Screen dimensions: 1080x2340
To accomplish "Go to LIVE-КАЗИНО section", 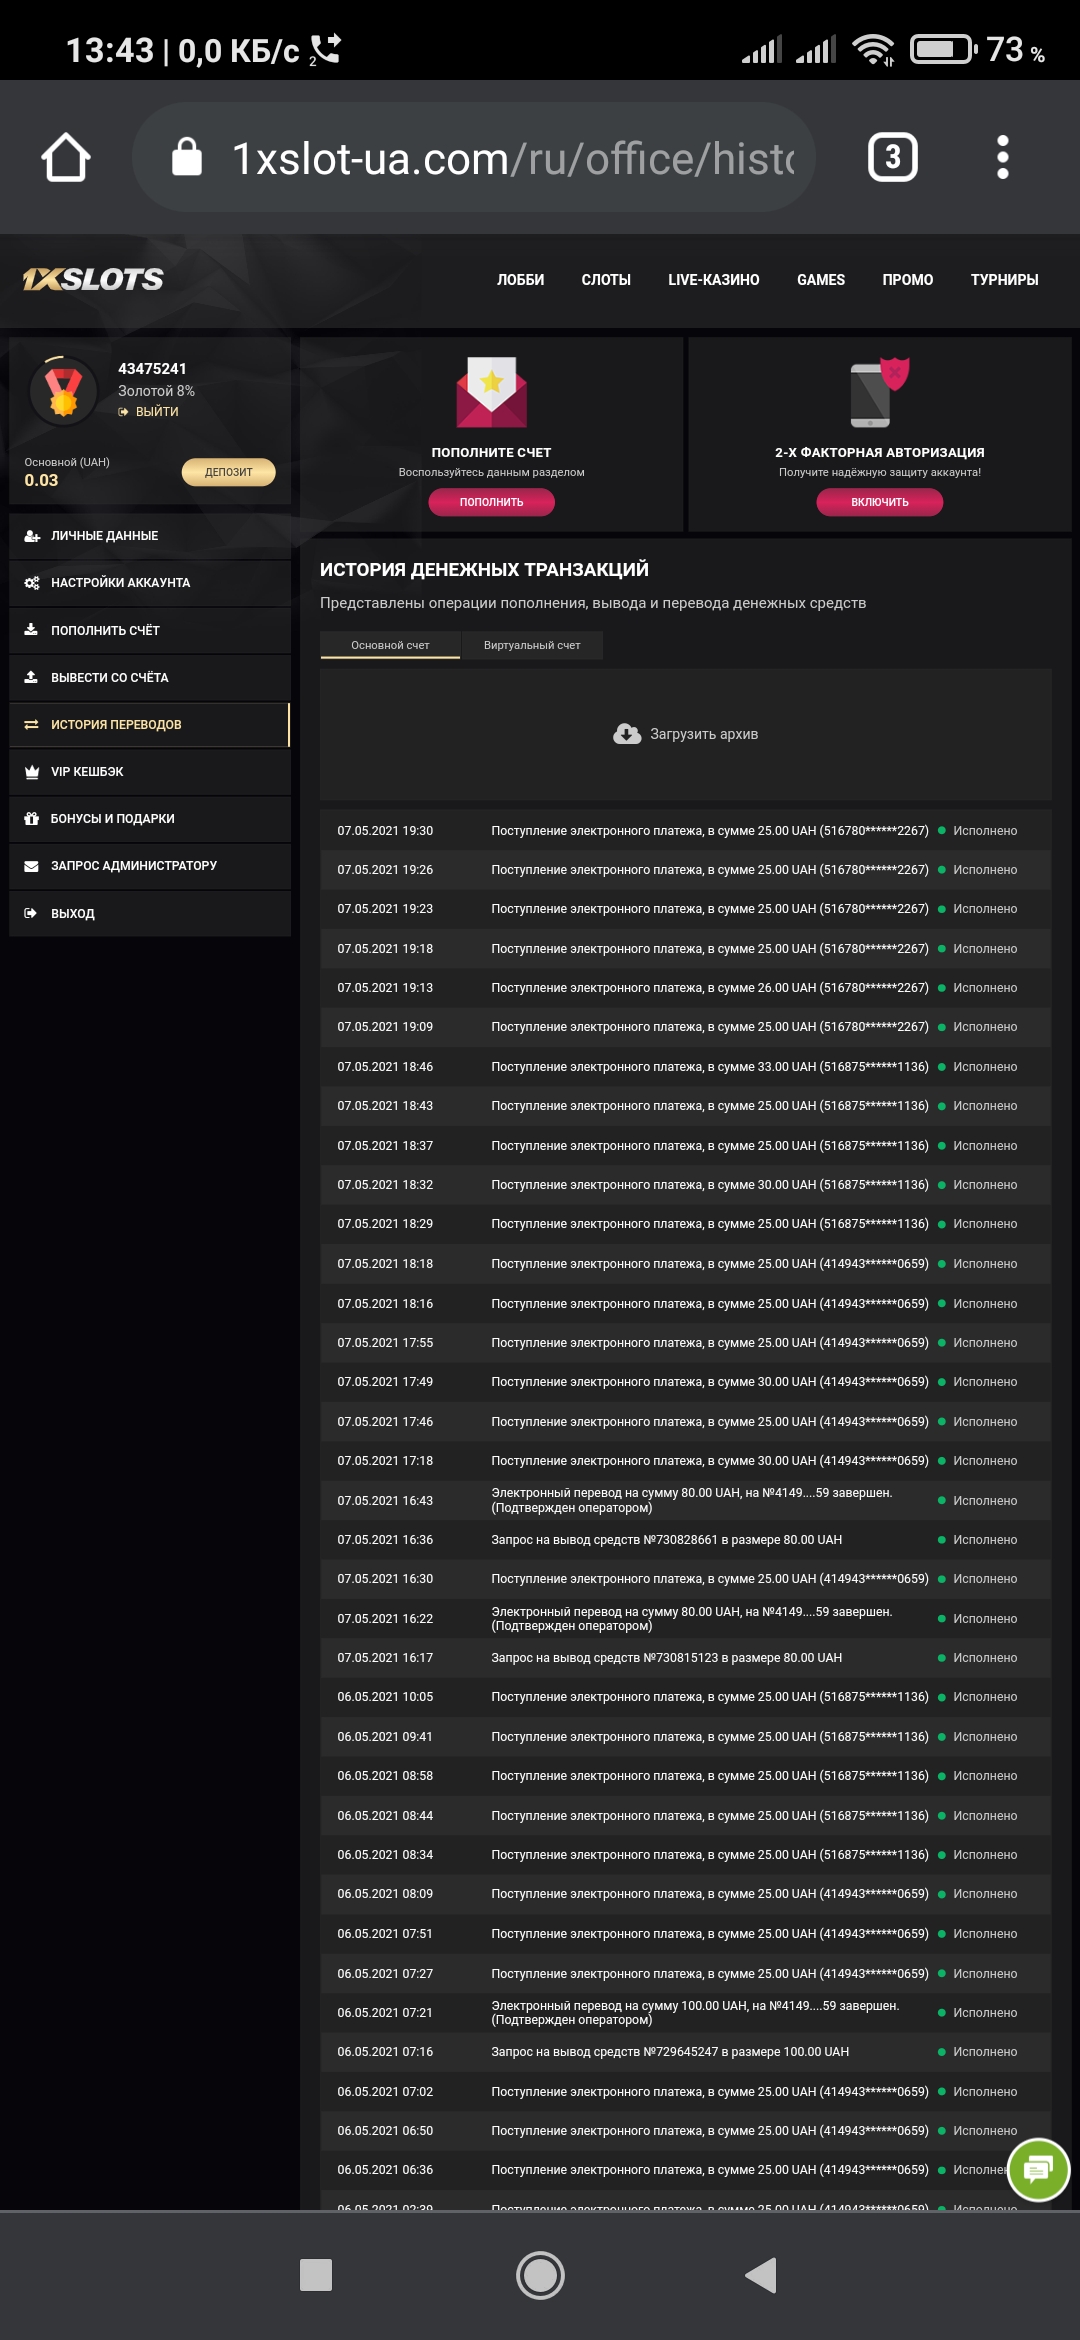I will click(713, 280).
